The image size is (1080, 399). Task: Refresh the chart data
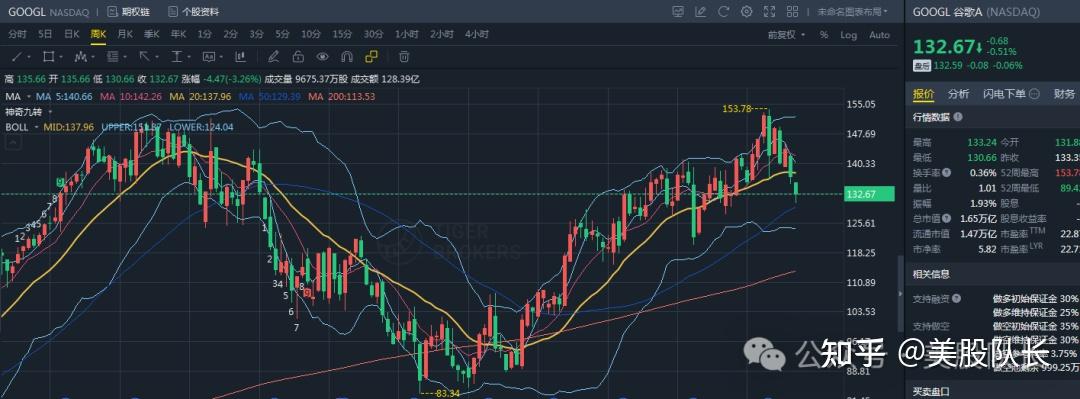point(723,12)
